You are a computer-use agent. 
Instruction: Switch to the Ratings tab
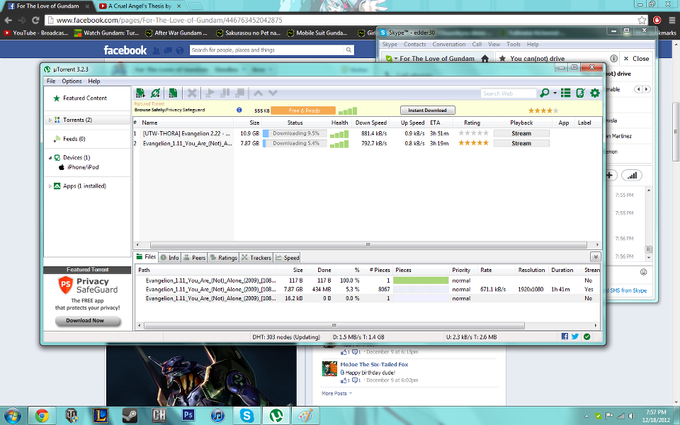pos(223,258)
